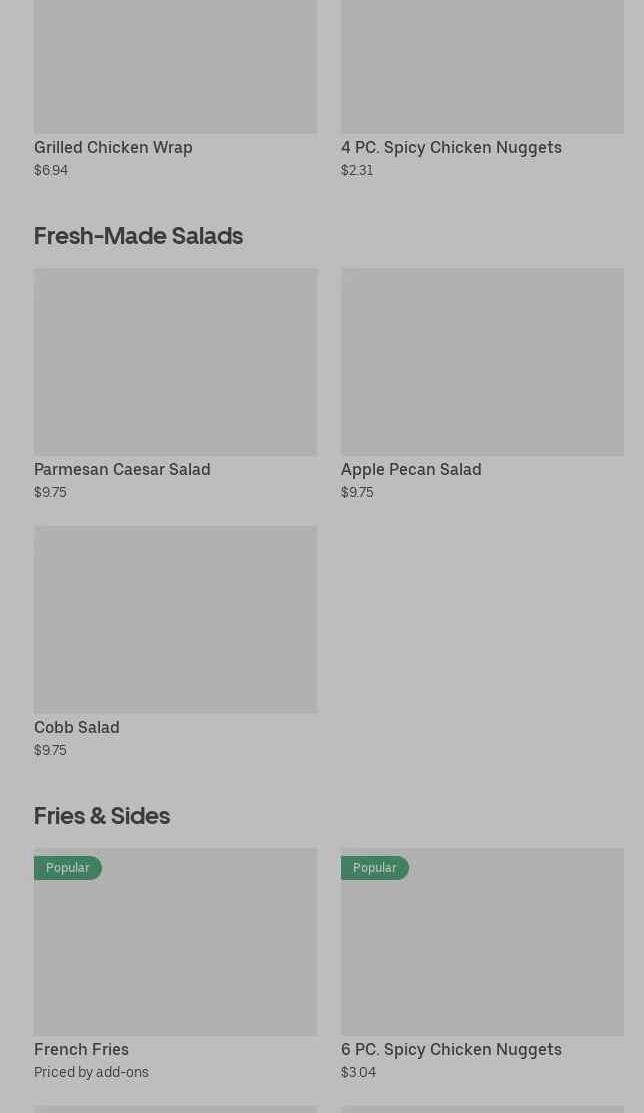644x1113 pixels.
Task: Click the "Priced by add-ons" text
Action: pos(91,1072)
